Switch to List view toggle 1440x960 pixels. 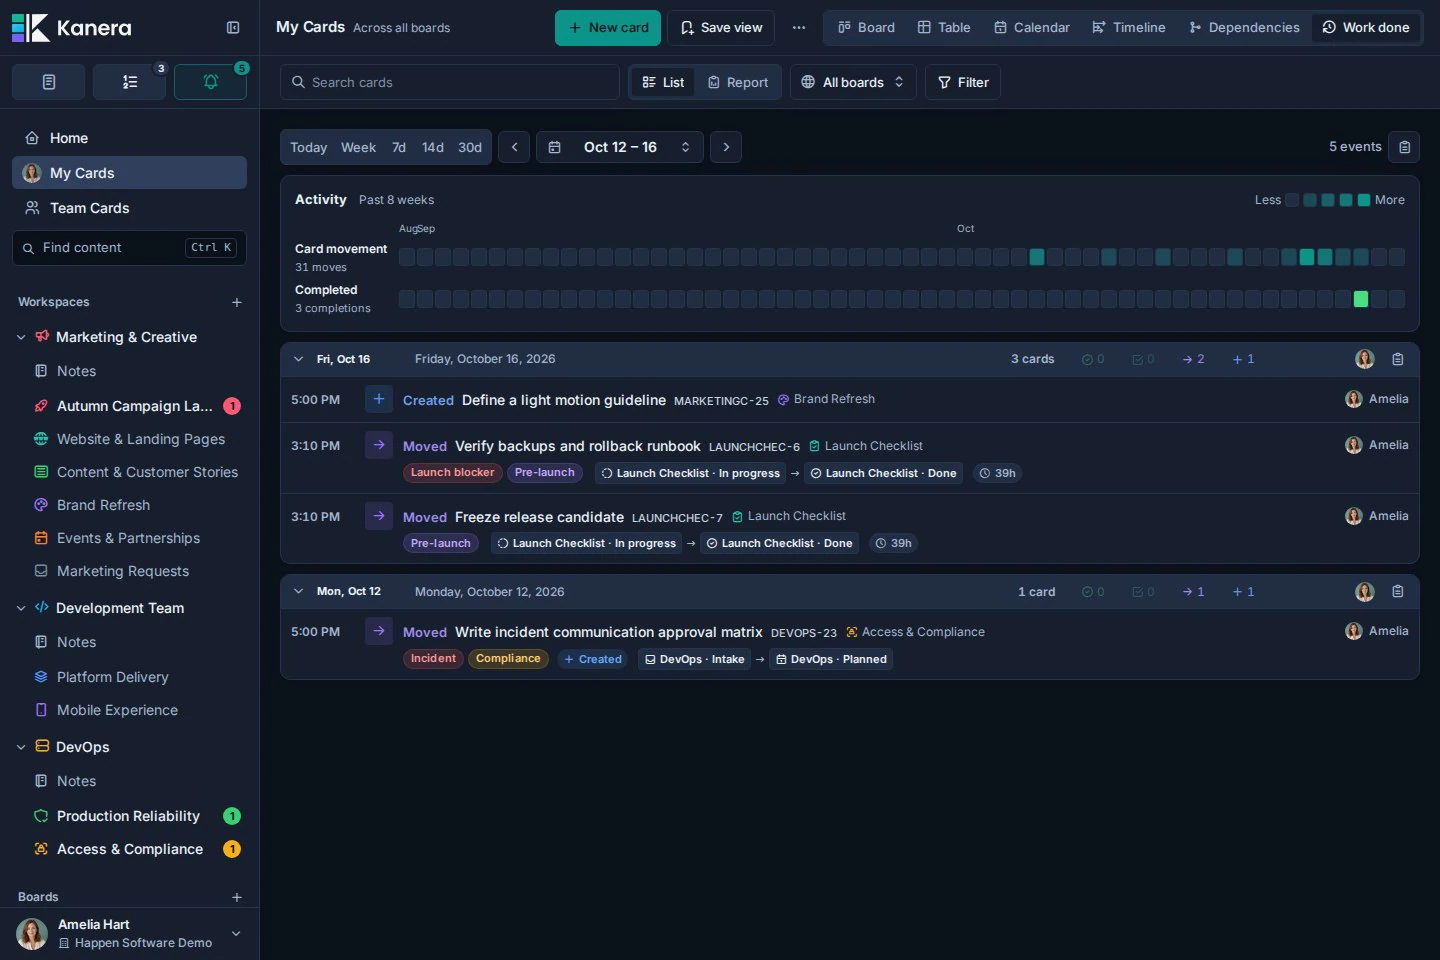point(663,82)
